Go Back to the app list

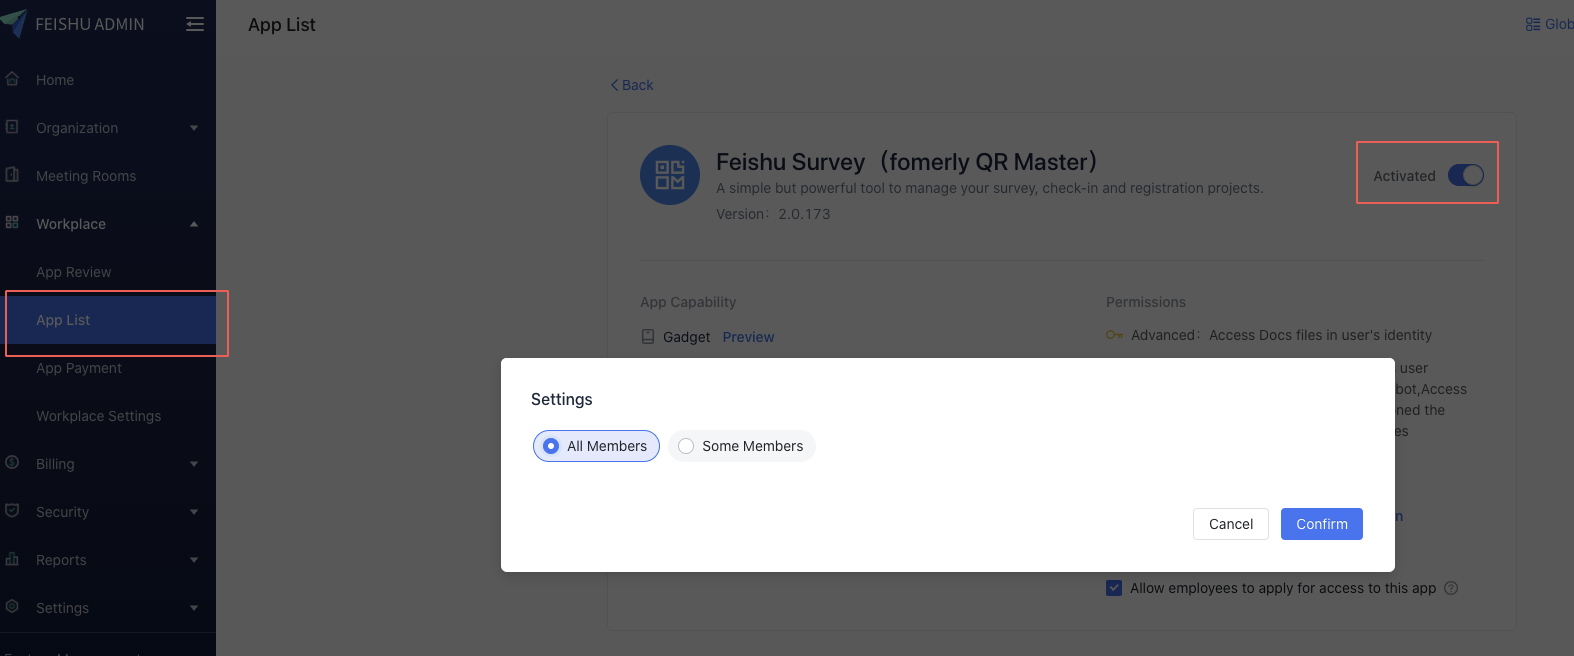[x=632, y=85]
